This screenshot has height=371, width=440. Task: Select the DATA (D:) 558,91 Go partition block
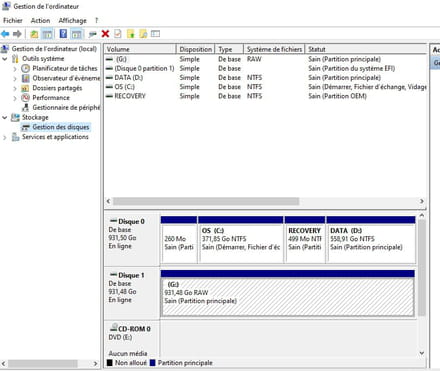371,240
